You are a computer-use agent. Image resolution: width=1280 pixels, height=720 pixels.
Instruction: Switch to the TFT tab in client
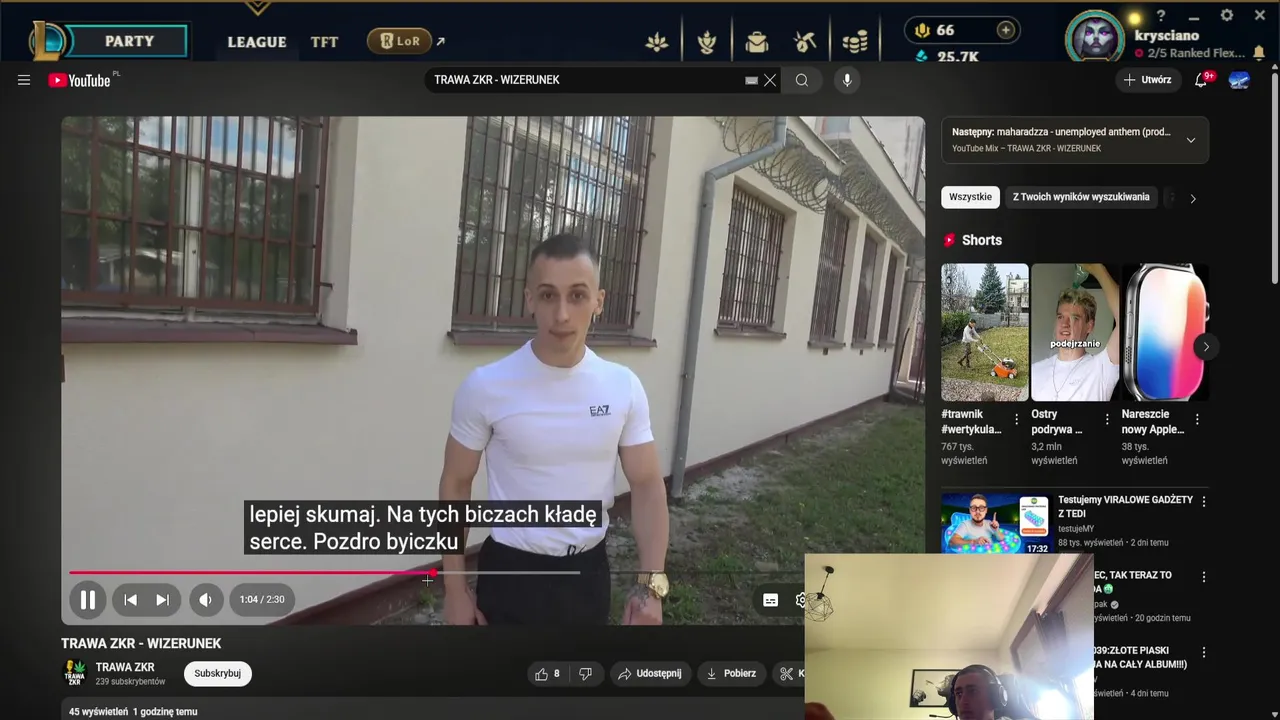coord(324,42)
